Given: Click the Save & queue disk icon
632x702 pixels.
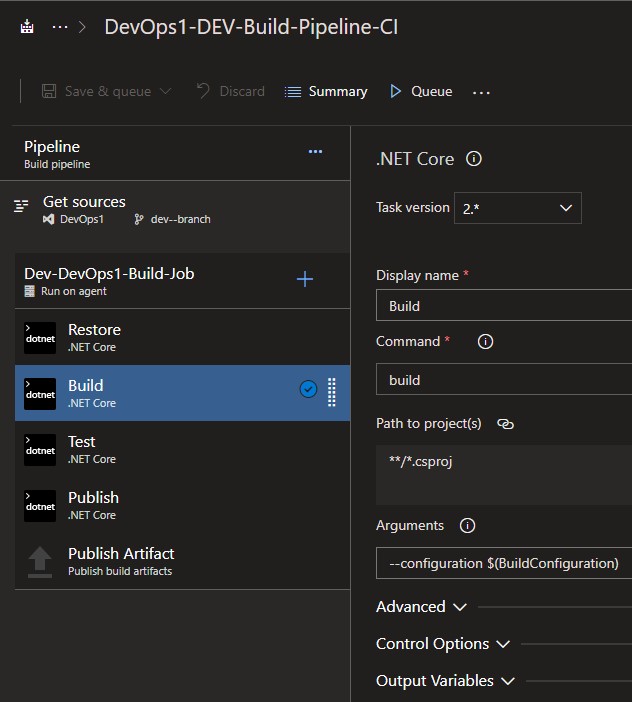Looking at the screenshot, I should tap(49, 91).
